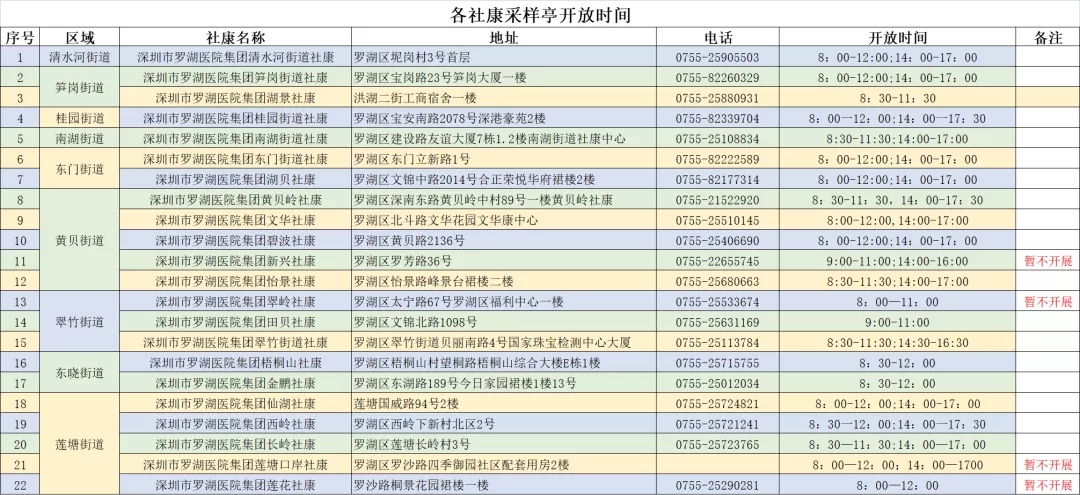The height and width of the screenshot is (495, 1080).
Task: Select the '开放时间' column header
Action: click(x=897, y=38)
